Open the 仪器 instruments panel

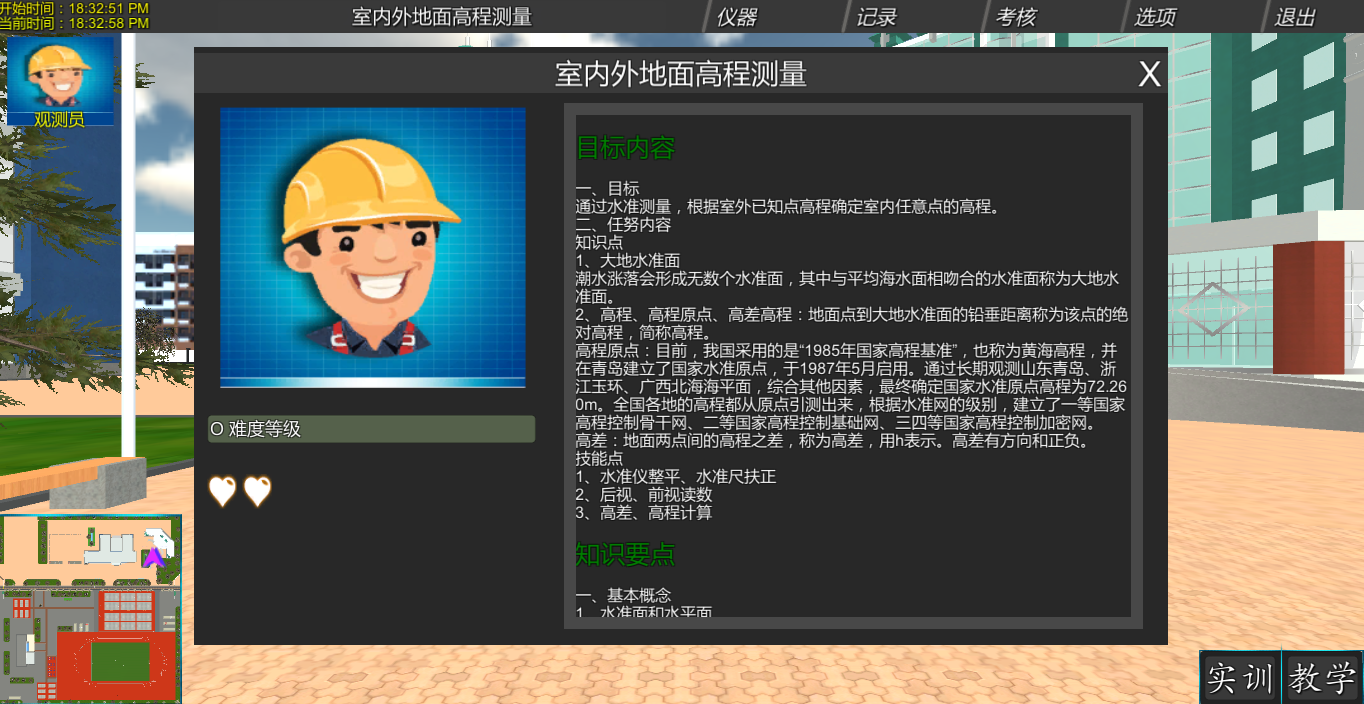[737, 16]
